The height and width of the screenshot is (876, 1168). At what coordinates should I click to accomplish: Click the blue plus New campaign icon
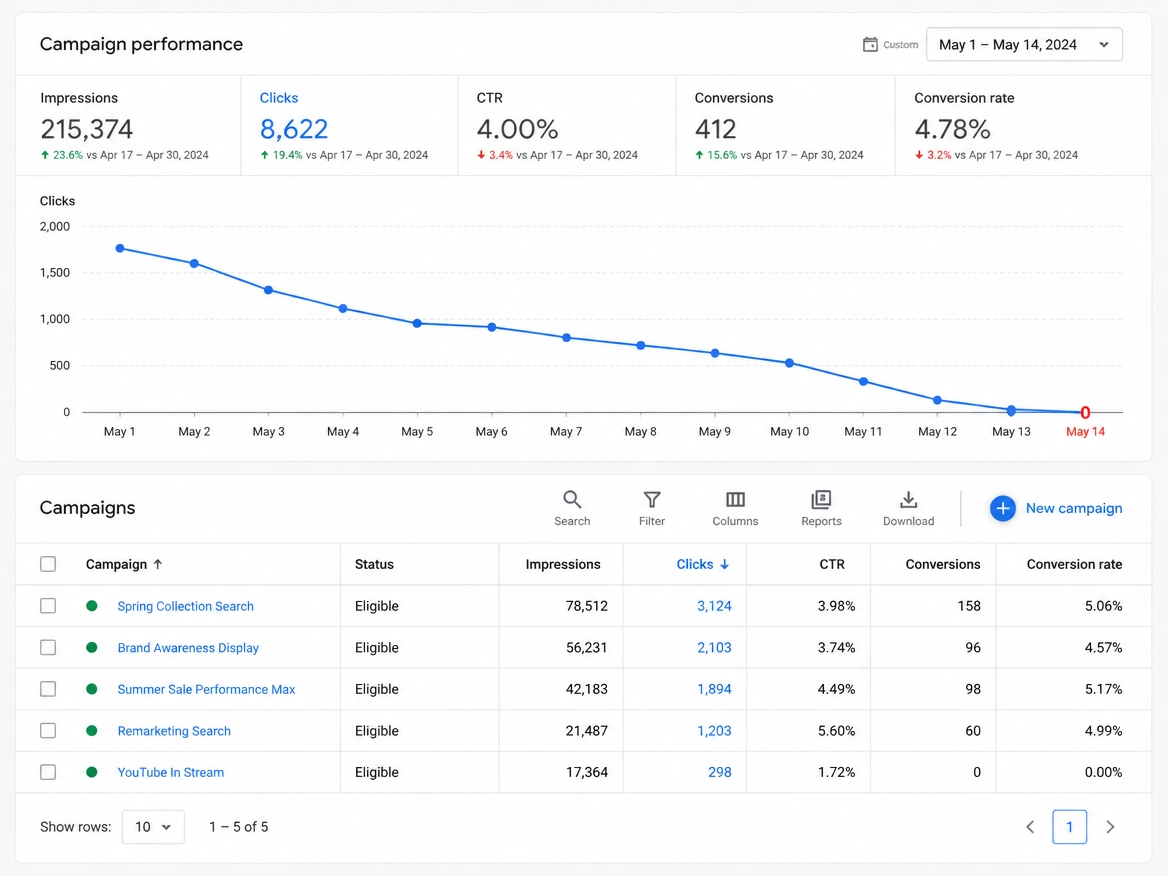click(x=1003, y=508)
